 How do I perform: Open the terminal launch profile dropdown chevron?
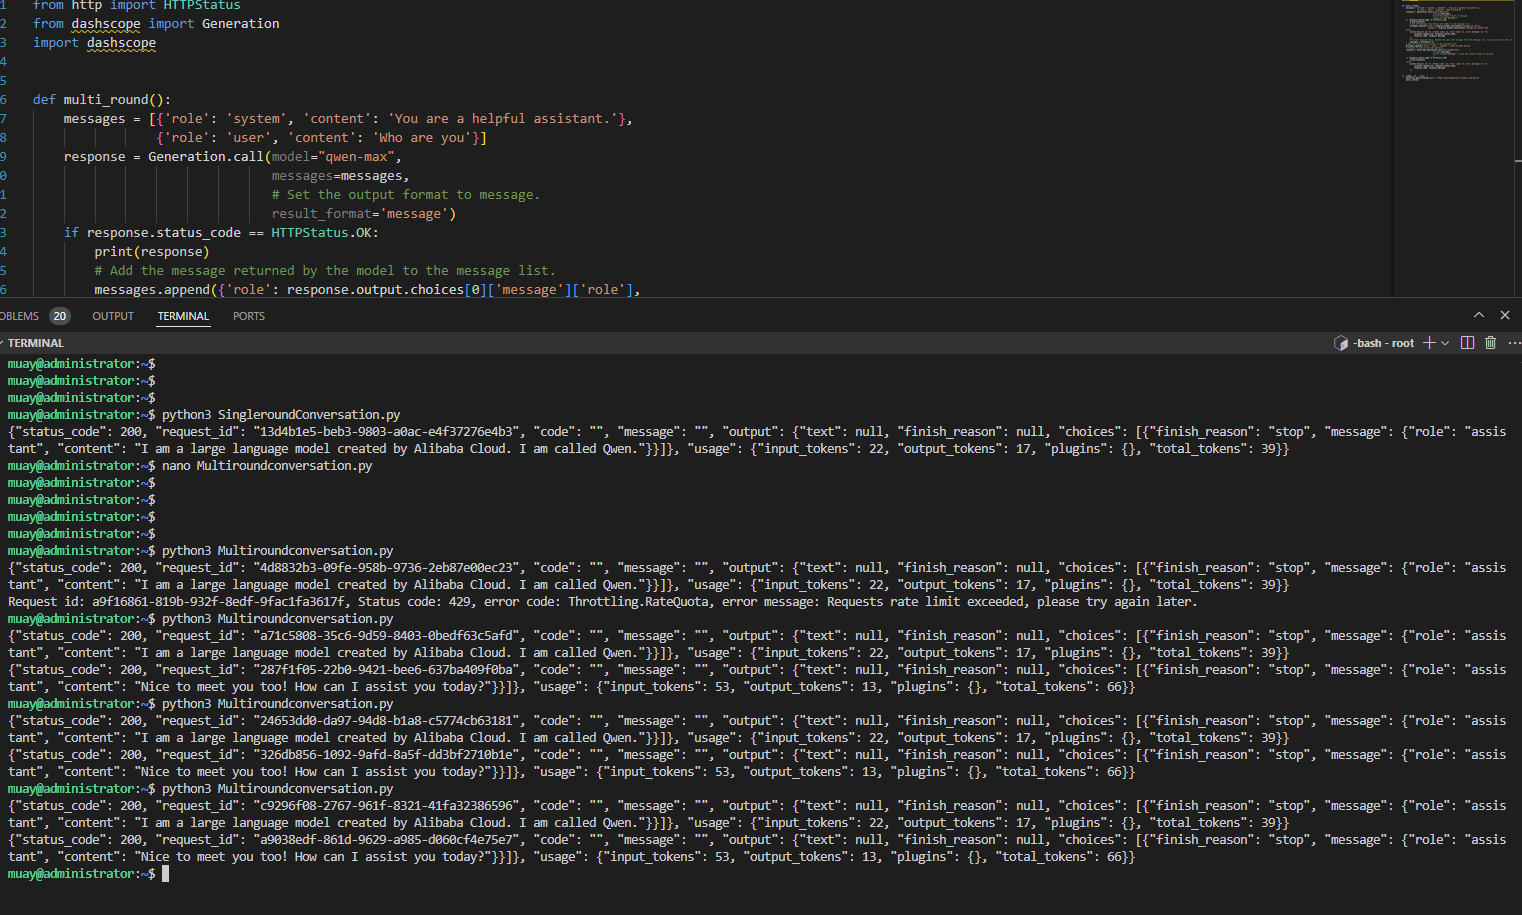coord(1445,343)
